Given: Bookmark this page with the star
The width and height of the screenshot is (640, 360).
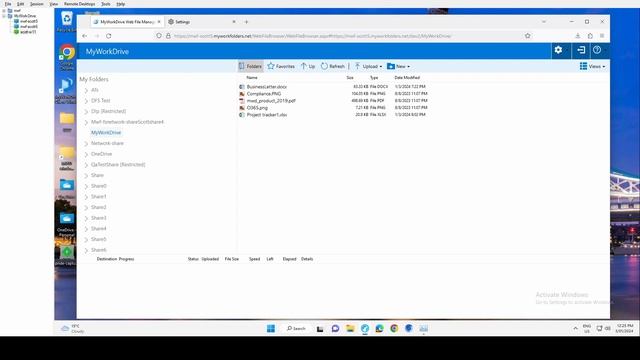Looking at the screenshot, I should (x=527, y=36).
